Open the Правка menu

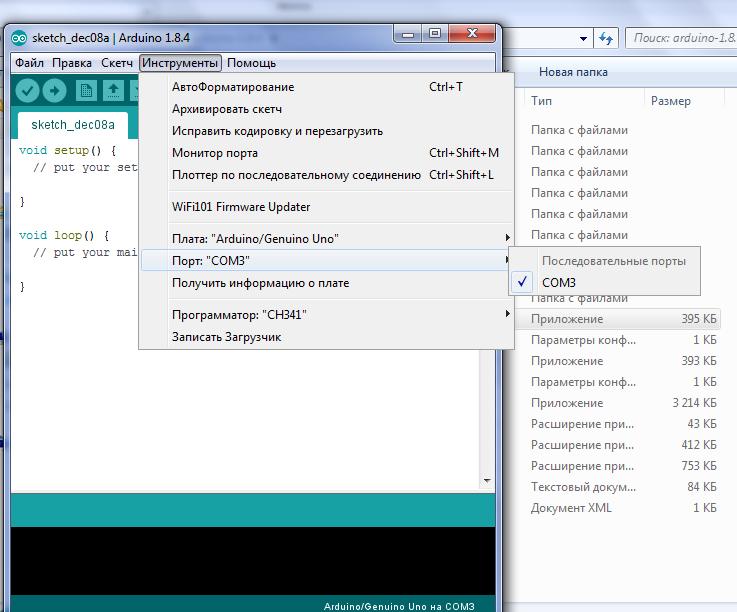pos(71,63)
